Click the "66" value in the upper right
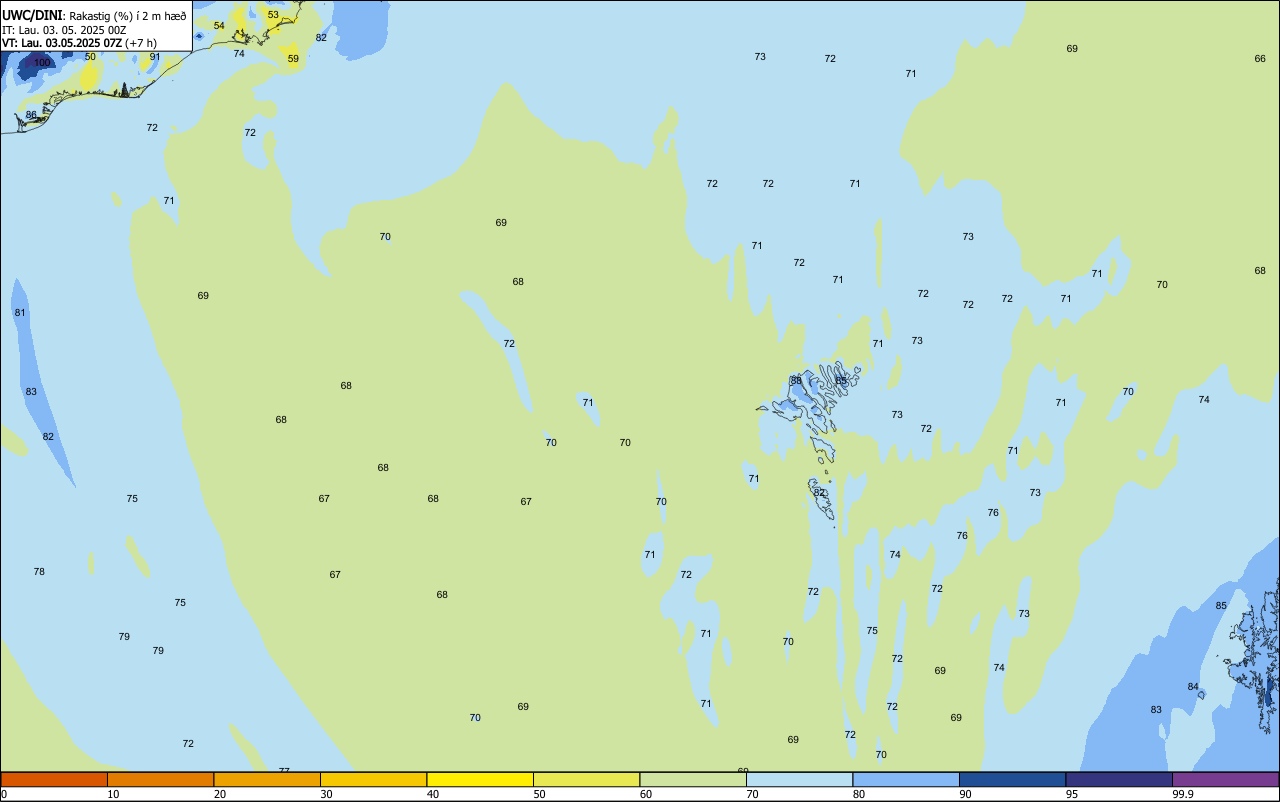The height and width of the screenshot is (802, 1280). (x=1260, y=59)
